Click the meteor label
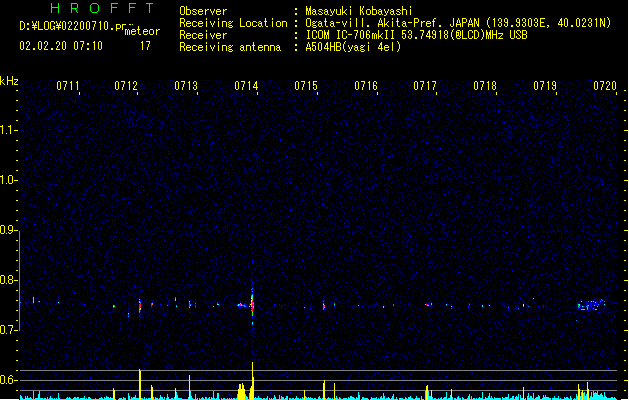This screenshot has width=629, height=400. point(142,31)
